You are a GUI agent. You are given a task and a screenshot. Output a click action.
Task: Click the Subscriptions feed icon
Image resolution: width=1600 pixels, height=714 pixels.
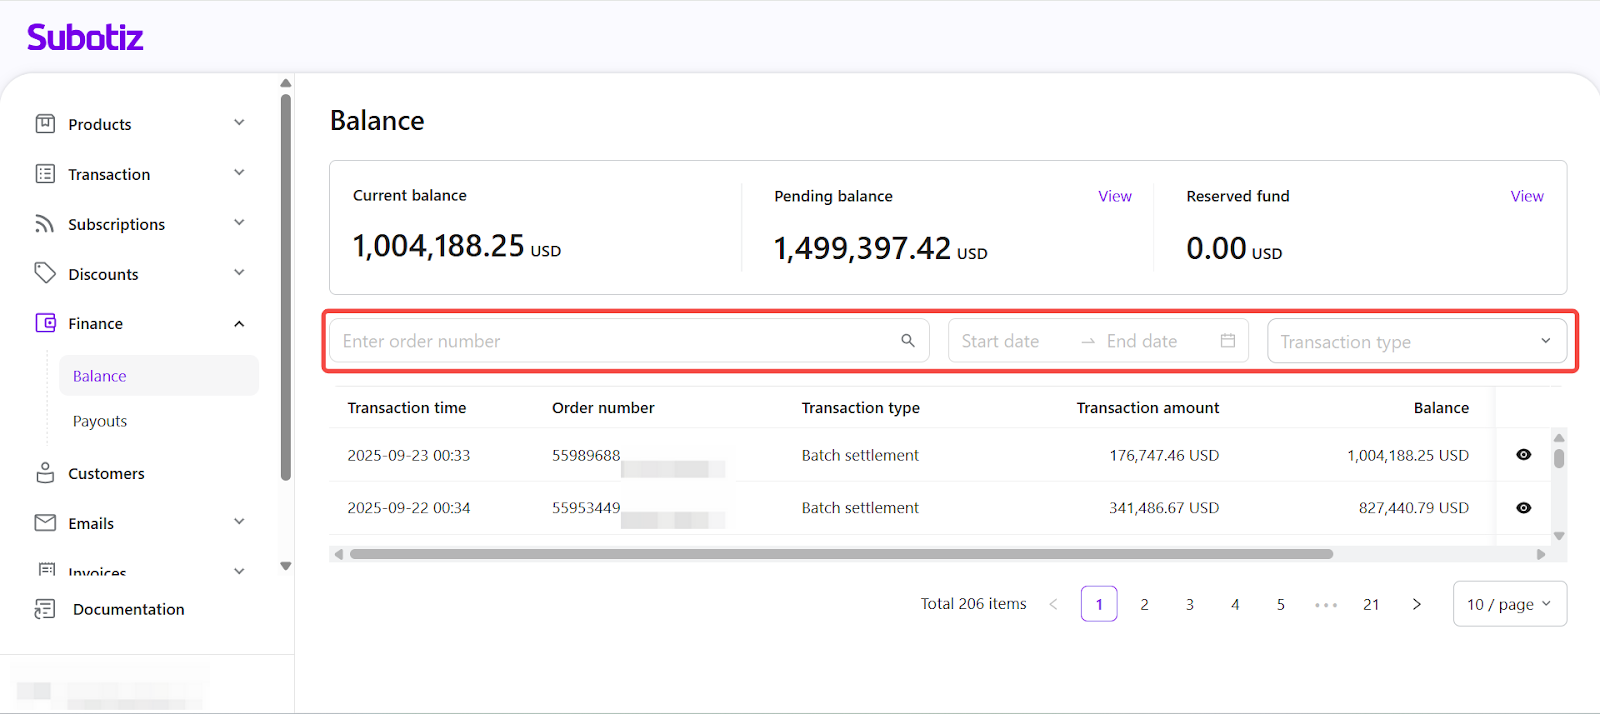point(45,224)
